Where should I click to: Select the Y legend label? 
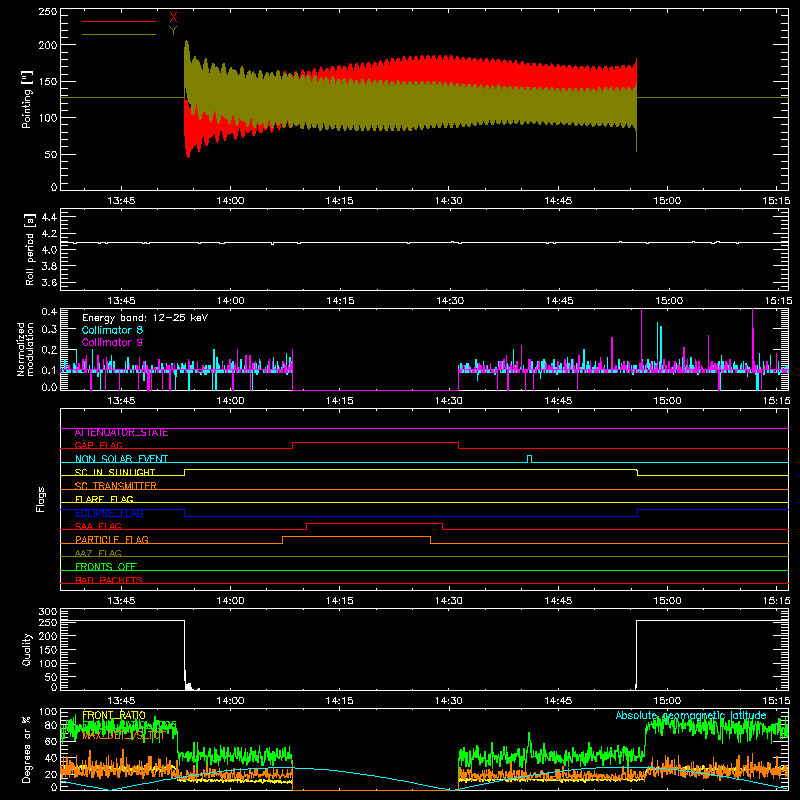[x=173, y=31]
